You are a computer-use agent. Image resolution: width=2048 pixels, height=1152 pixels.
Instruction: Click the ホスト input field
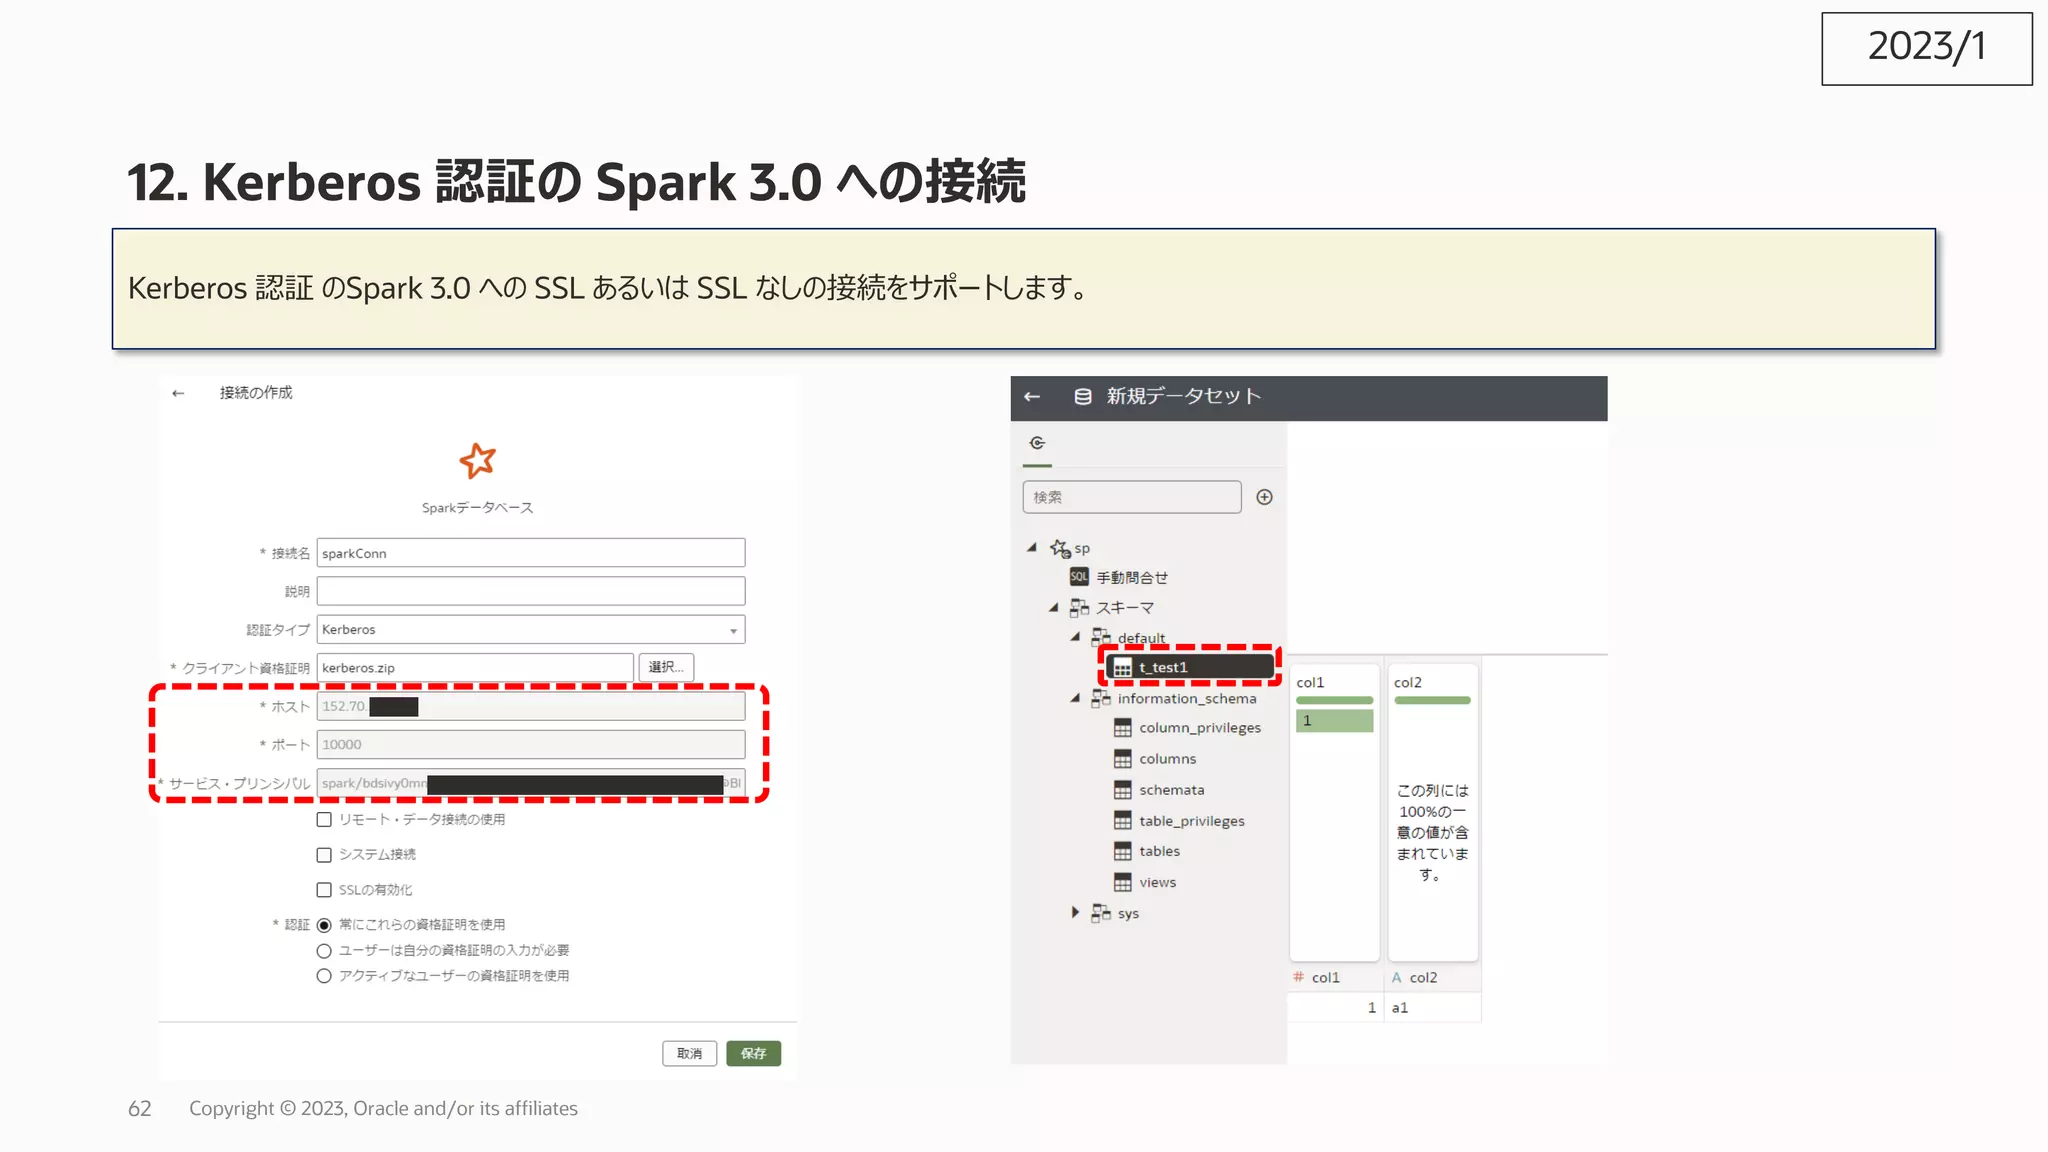click(x=531, y=706)
